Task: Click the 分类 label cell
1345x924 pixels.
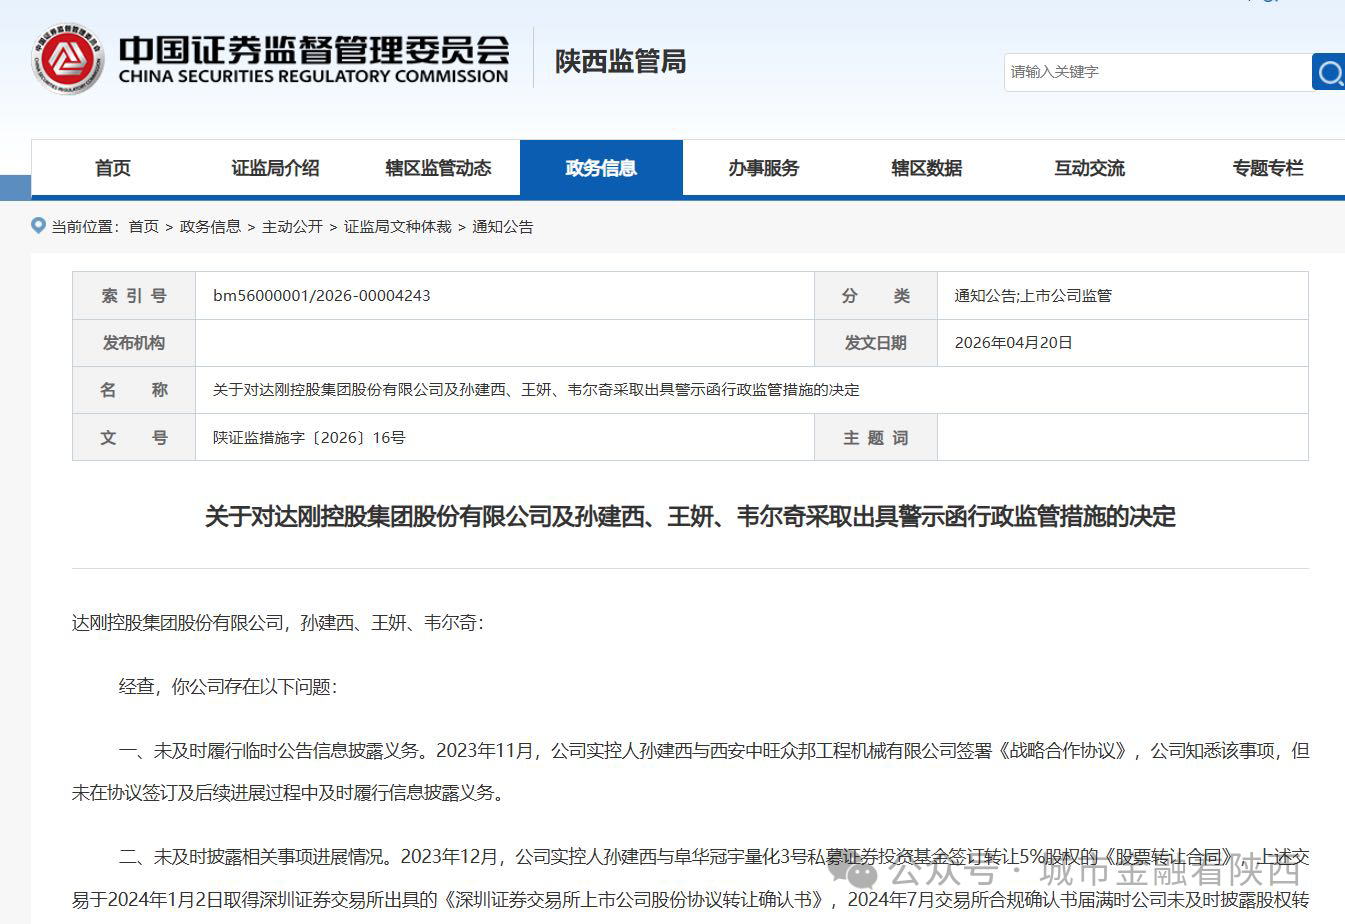Action: (876, 296)
